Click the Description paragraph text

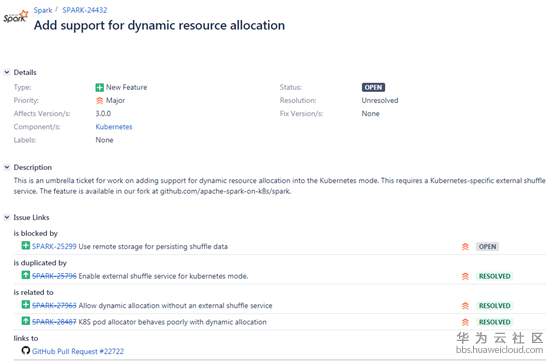pos(279,186)
